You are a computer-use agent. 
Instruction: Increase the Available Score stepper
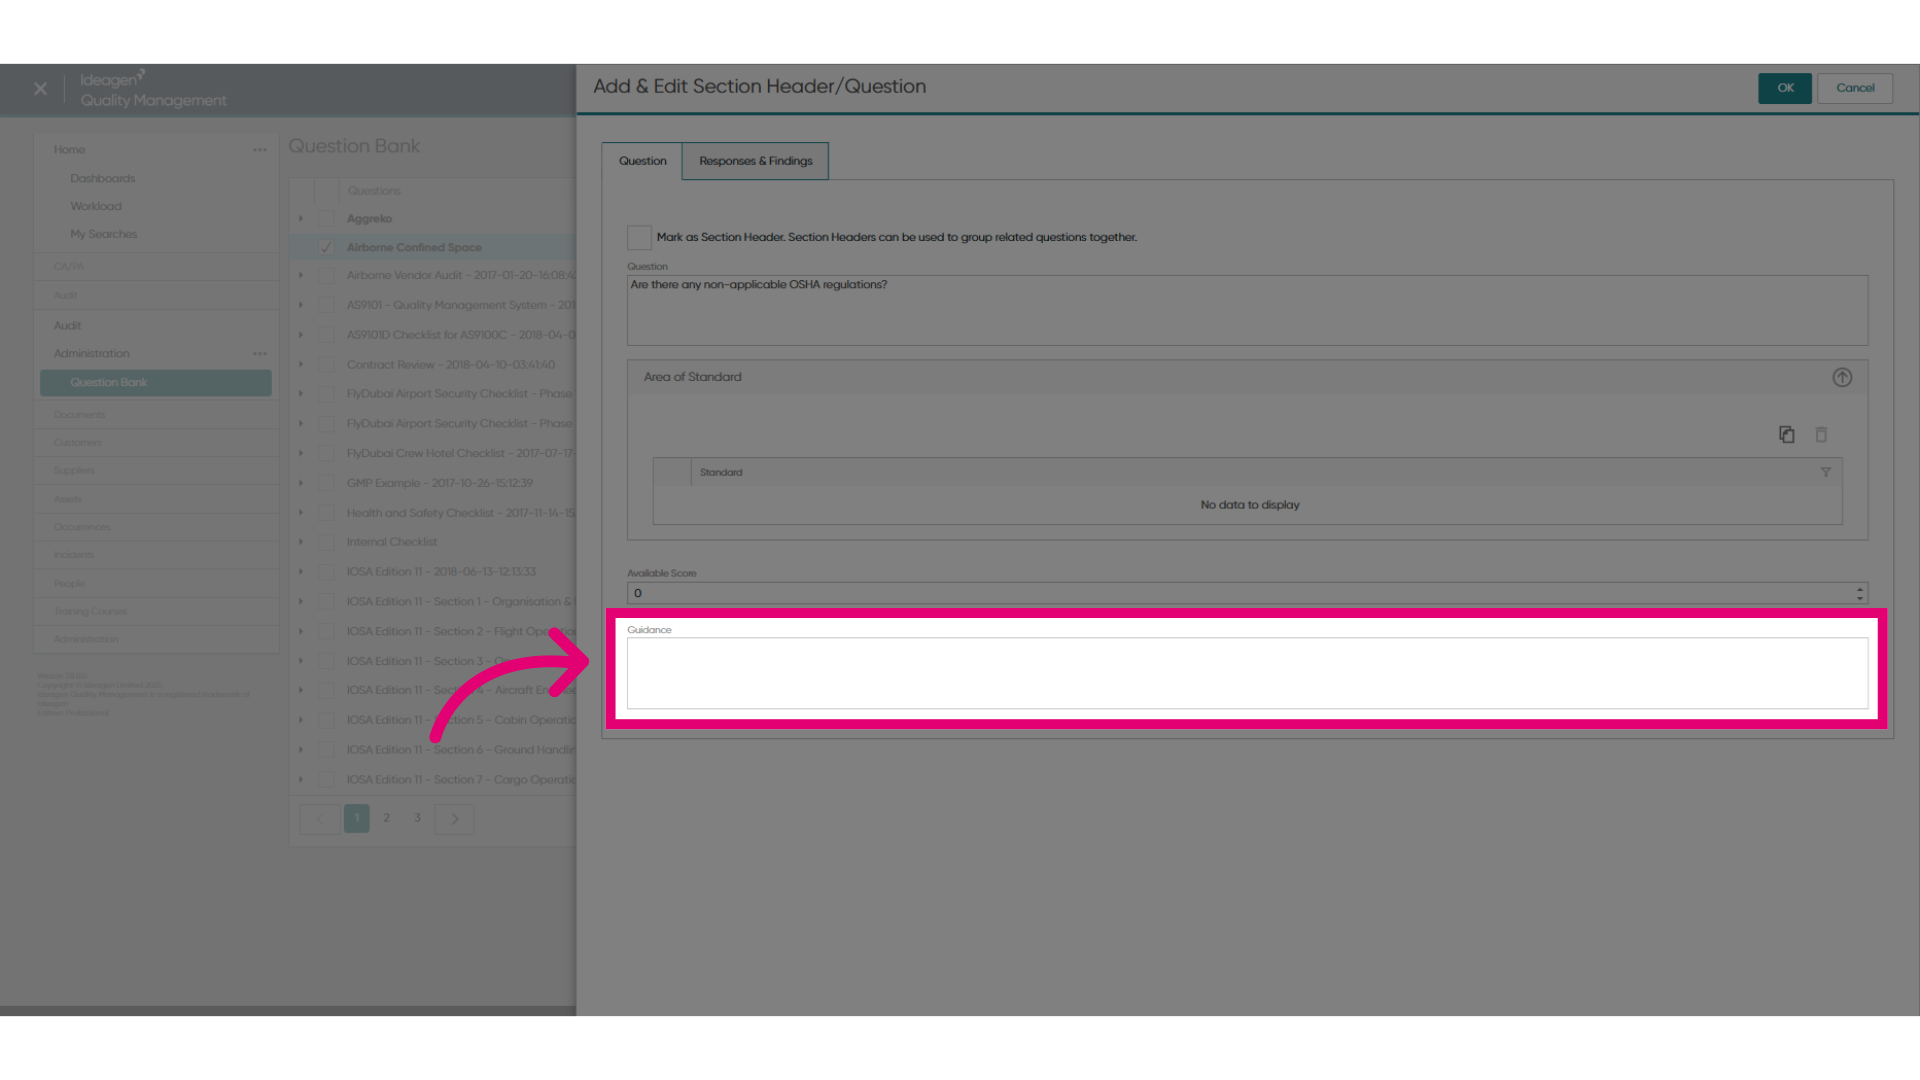(x=1860, y=589)
